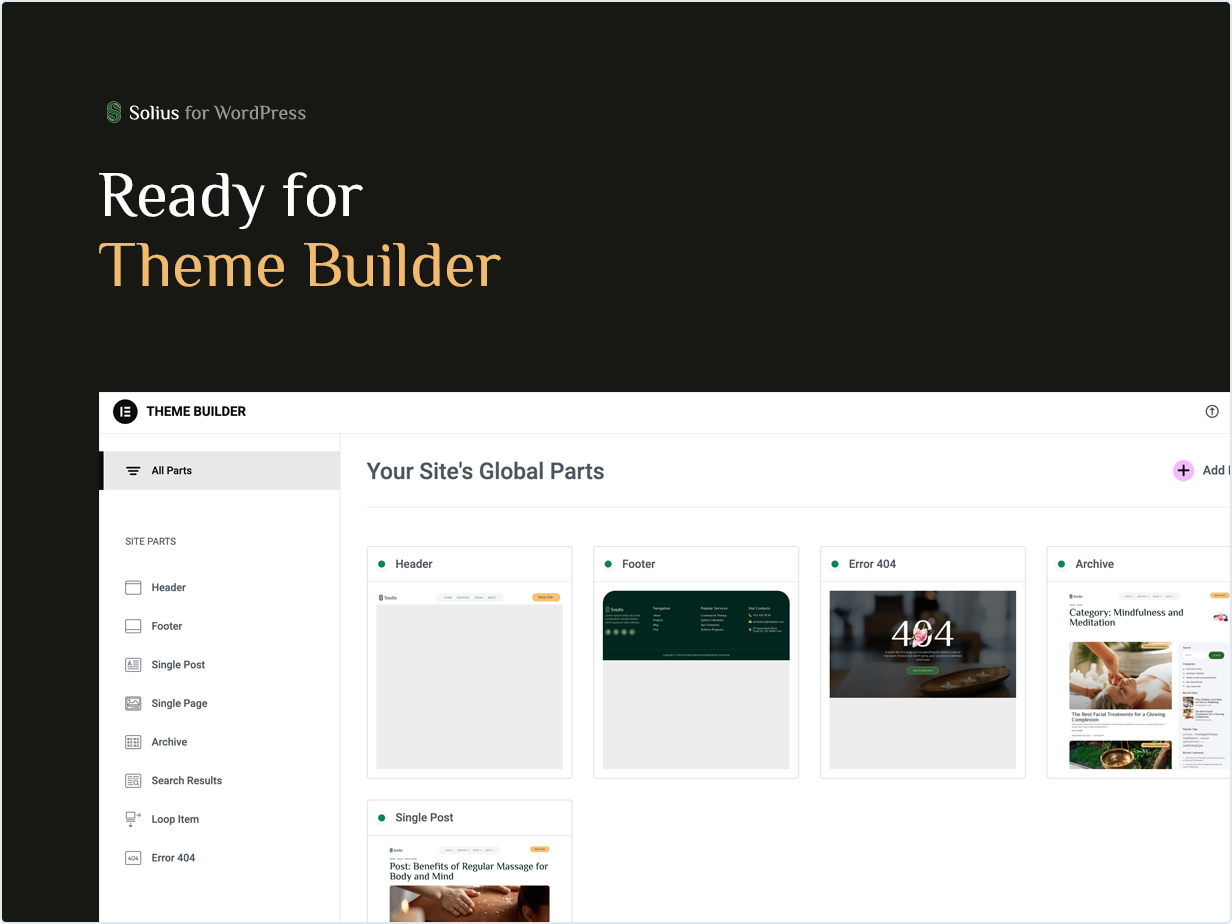Click the pink plus Add New icon
This screenshot has height=924, width=1232.
click(1184, 470)
